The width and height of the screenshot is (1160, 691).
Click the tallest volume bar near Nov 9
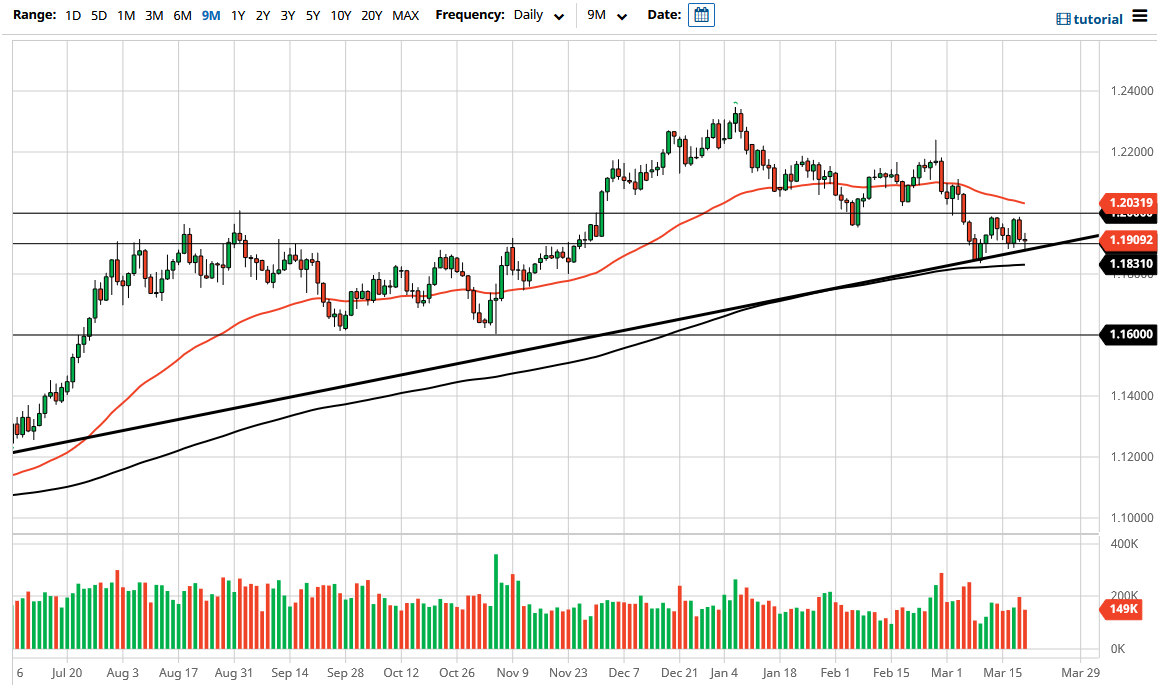click(496, 601)
